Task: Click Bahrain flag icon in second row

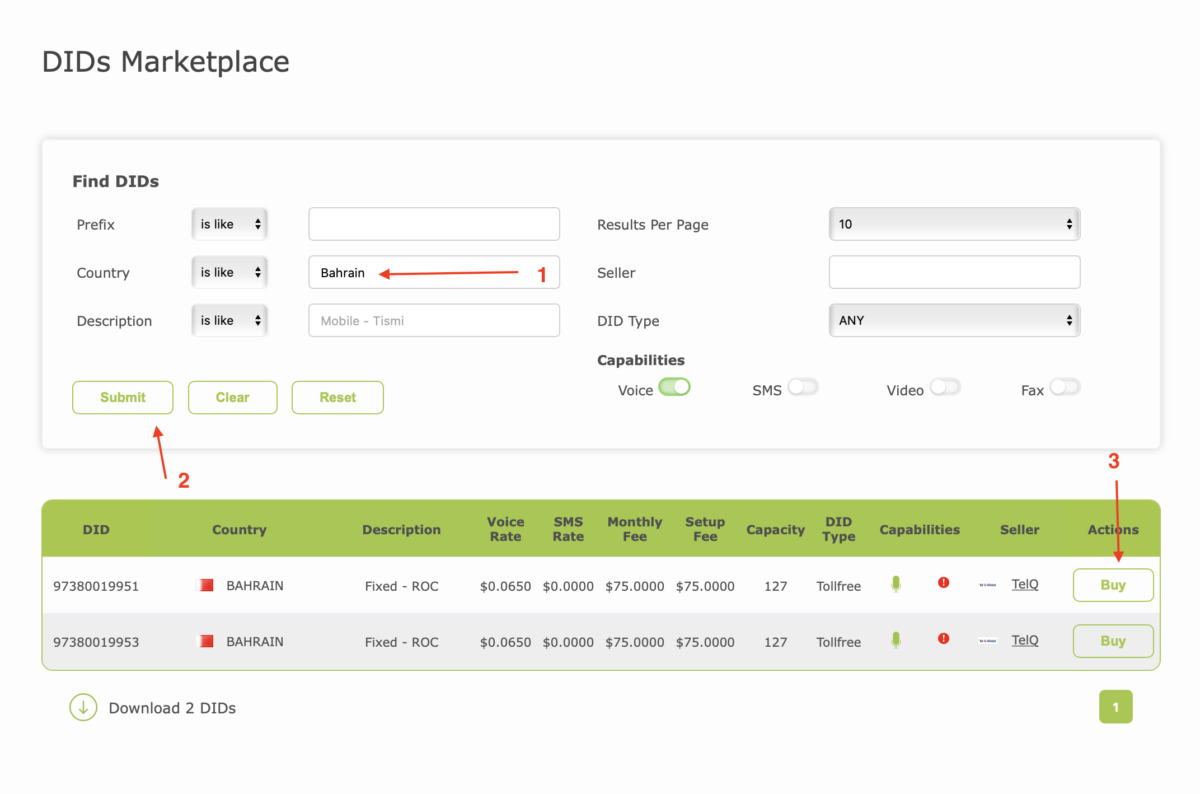Action: [x=205, y=641]
